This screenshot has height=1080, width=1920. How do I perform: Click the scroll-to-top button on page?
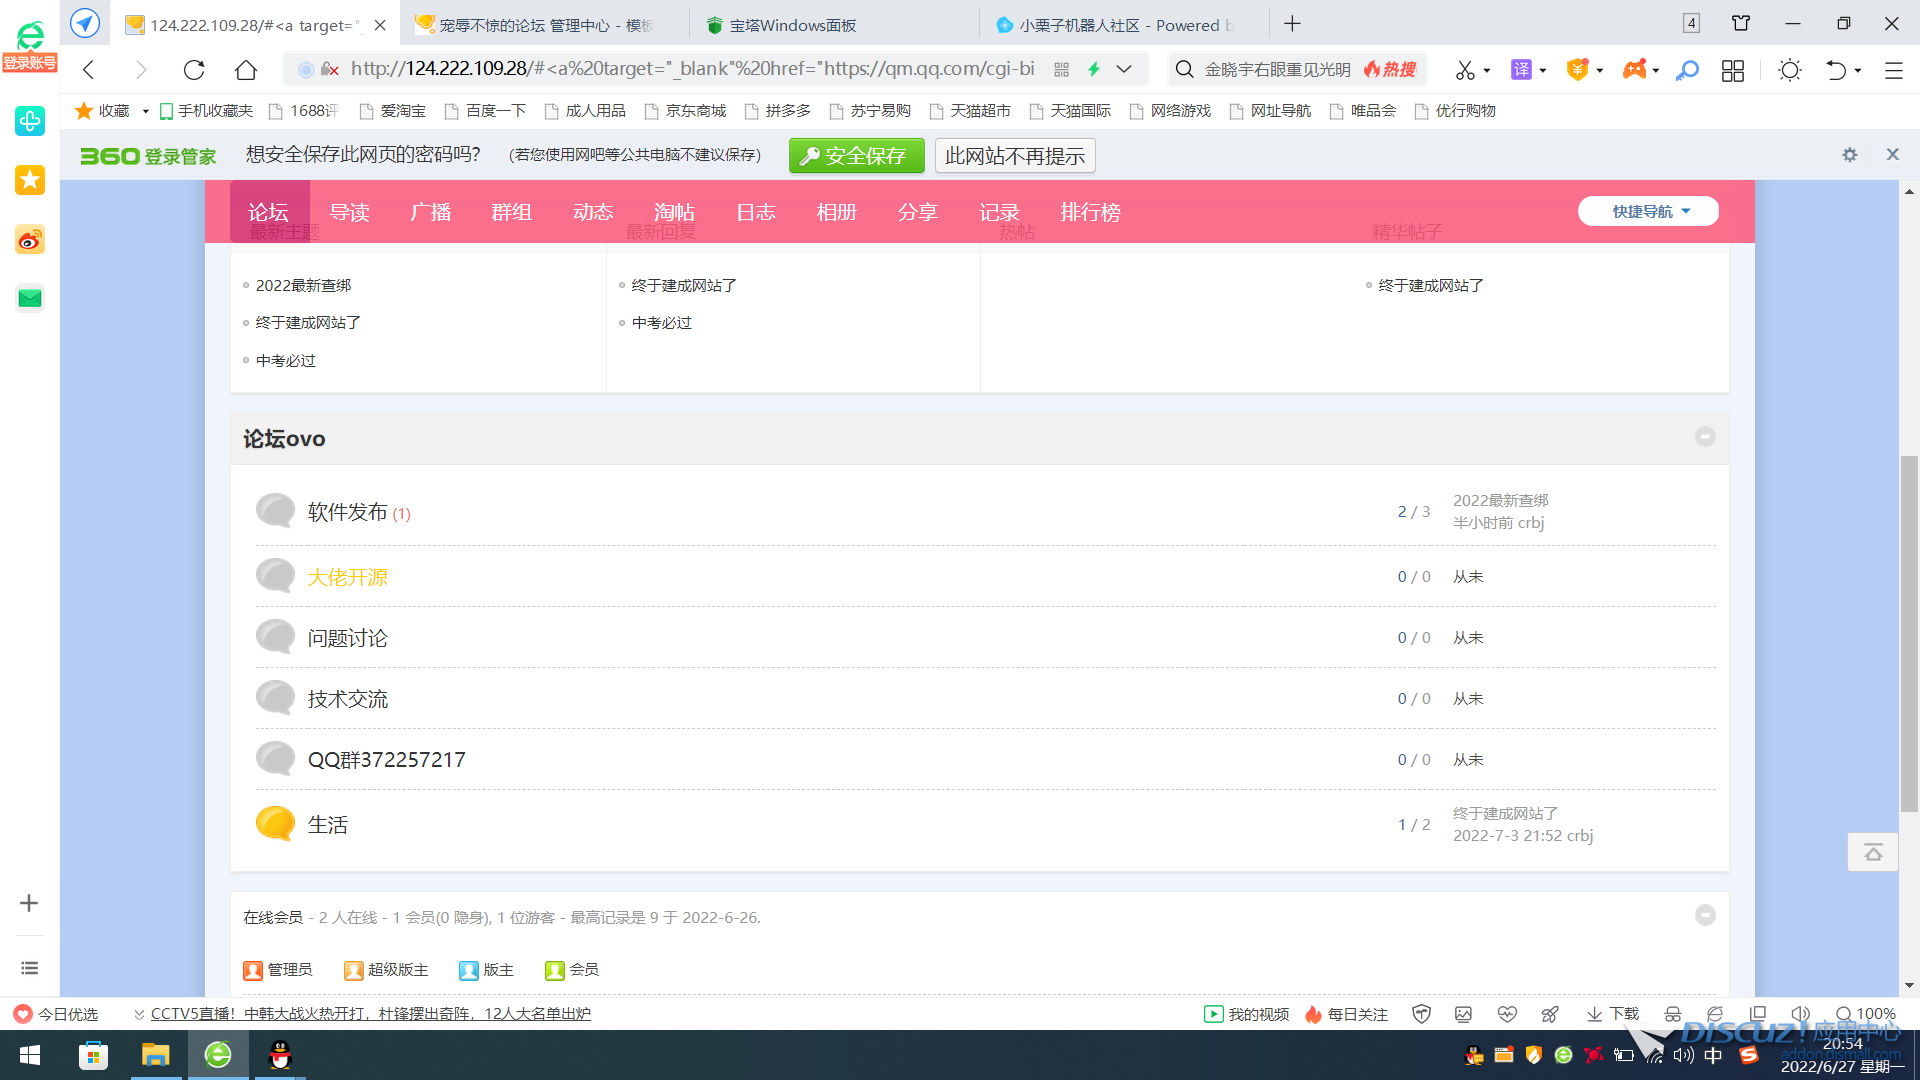pyautogui.click(x=1873, y=852)
